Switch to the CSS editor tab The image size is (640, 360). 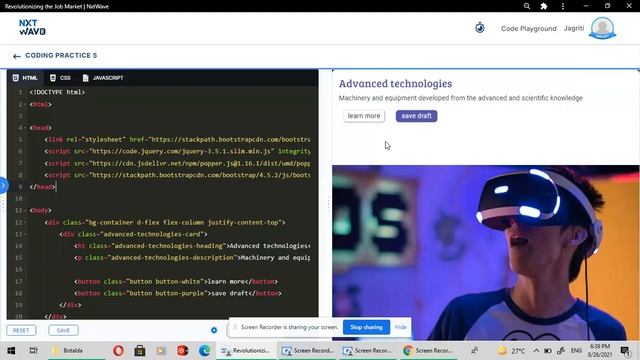click(x=60, y=78)
